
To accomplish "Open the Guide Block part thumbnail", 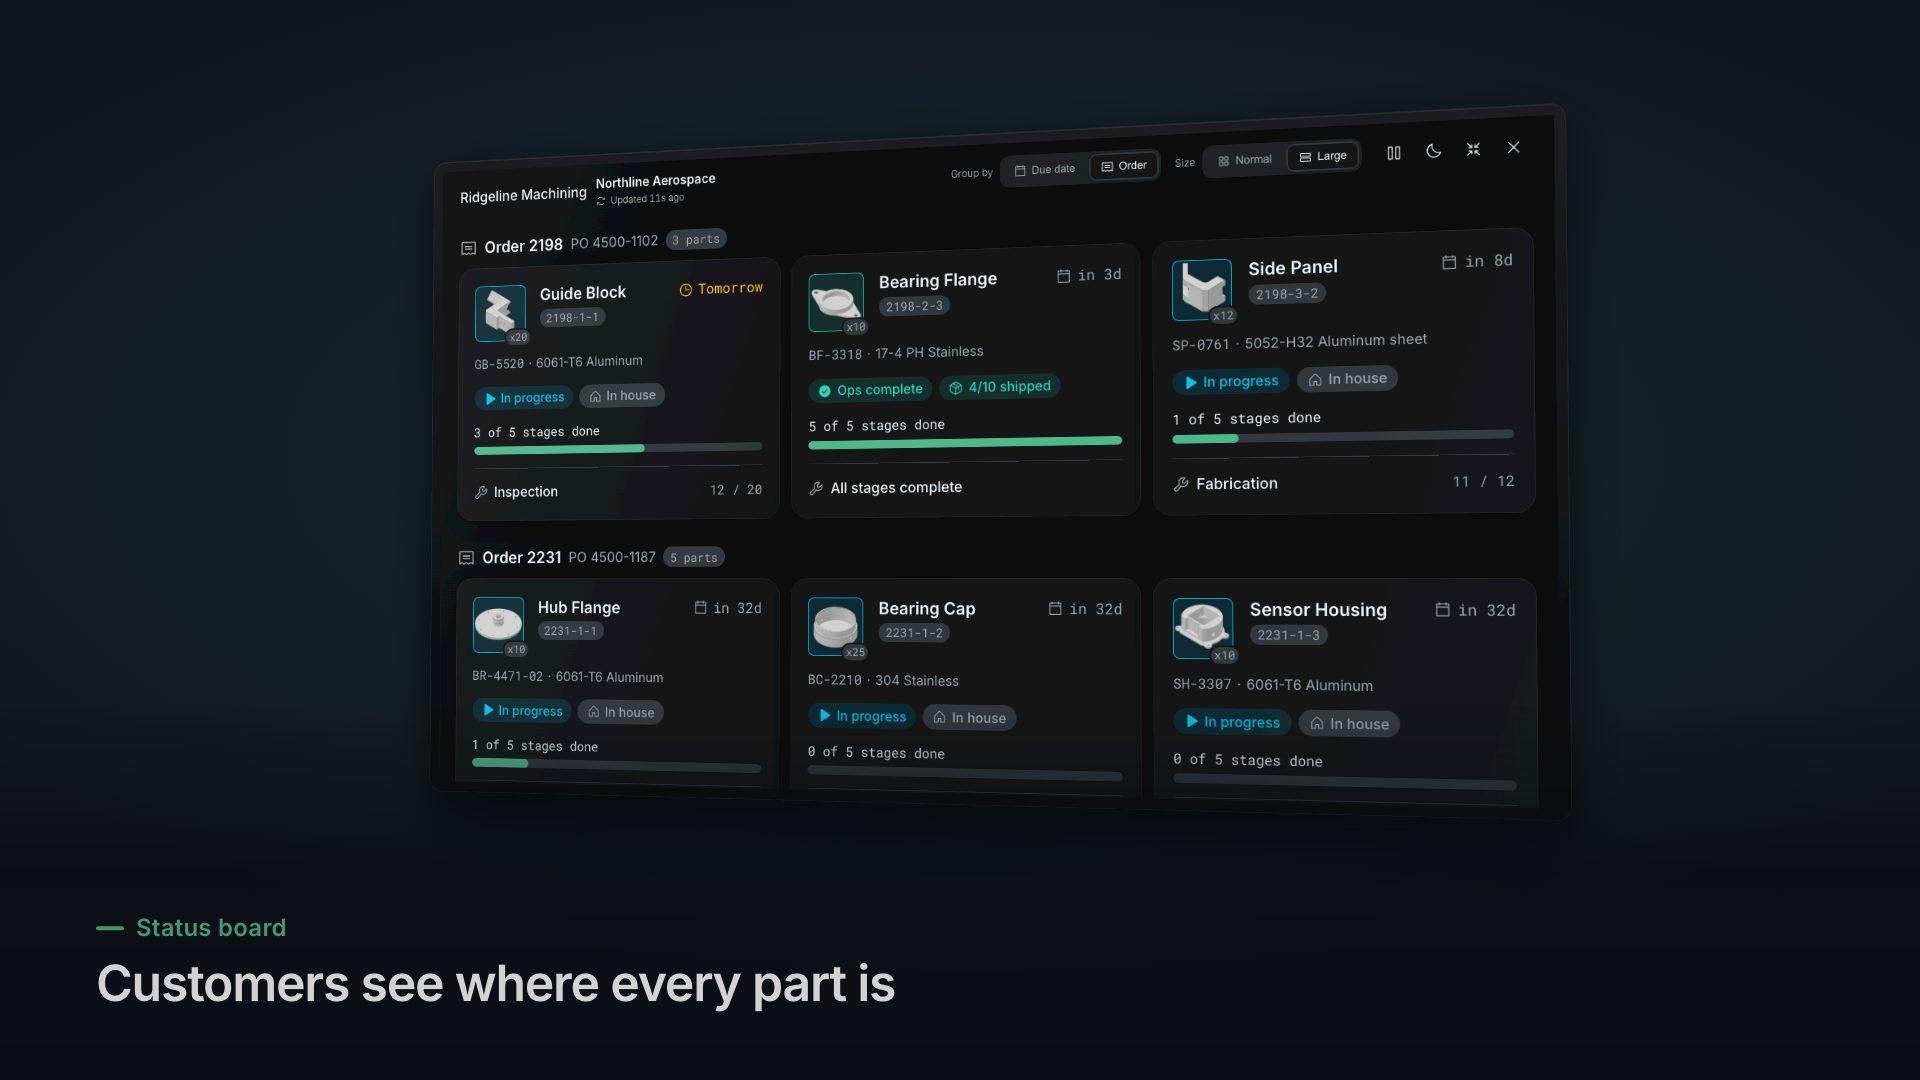I will (x=500, y=313).
